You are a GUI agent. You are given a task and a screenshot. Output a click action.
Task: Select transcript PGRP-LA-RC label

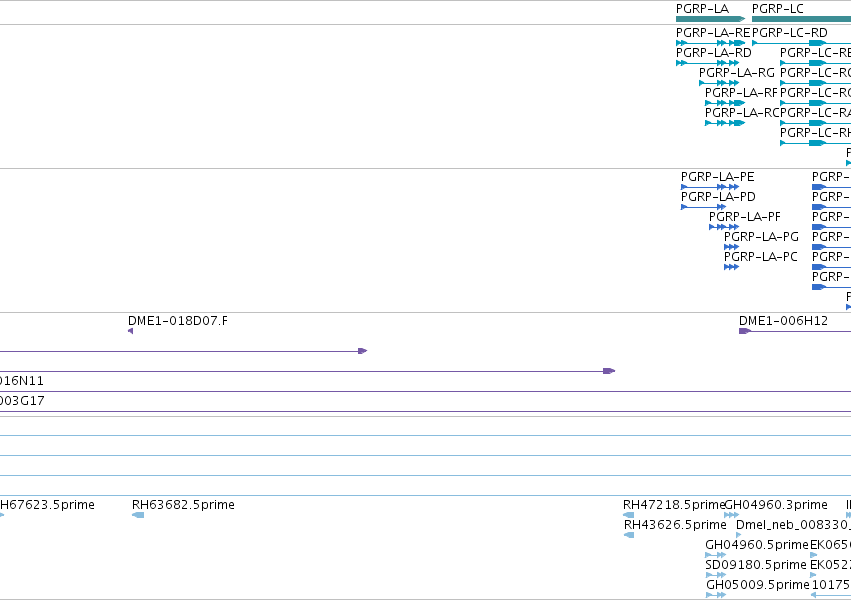click(742, 113)
